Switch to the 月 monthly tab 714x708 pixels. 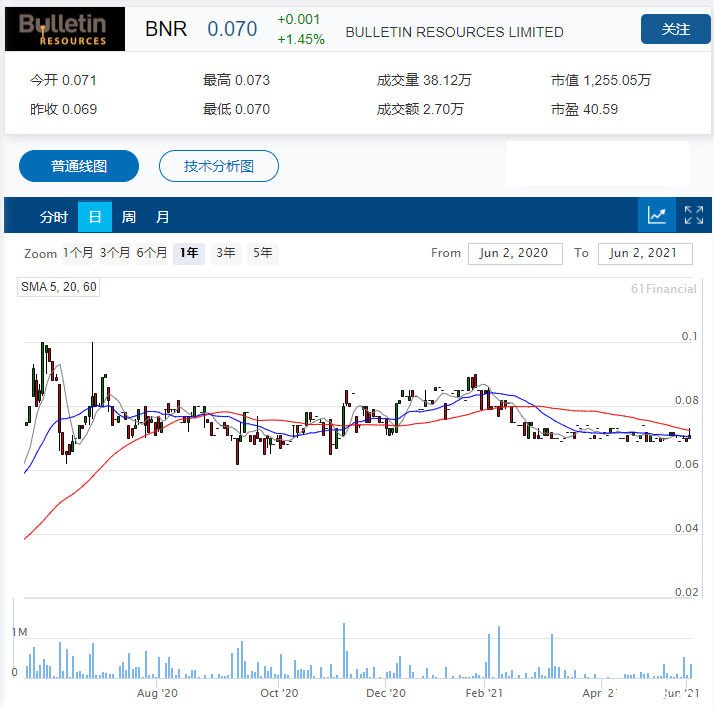(163, 217)
